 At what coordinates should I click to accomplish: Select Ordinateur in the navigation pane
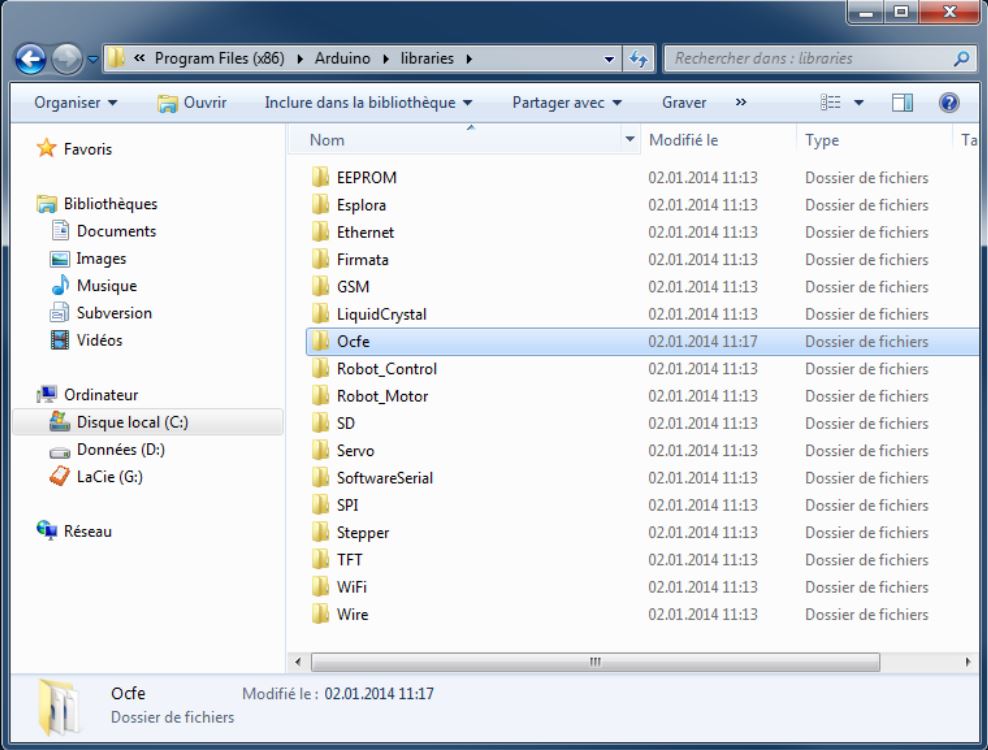[x=101, y=395]
